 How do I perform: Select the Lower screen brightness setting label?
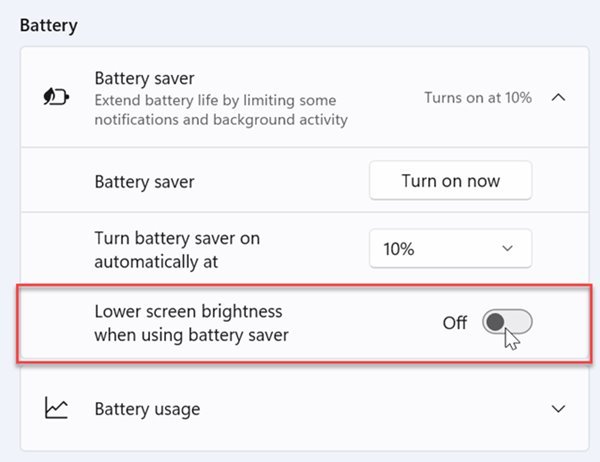[191, 323]
